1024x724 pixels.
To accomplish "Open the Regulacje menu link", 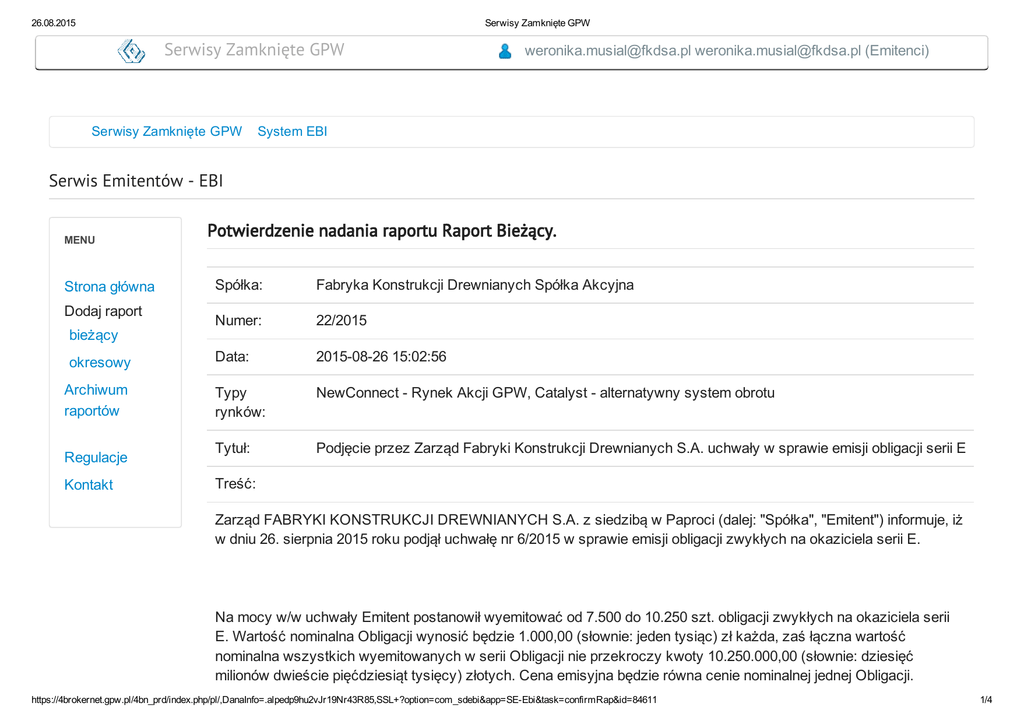I will (x=96, y=458).
